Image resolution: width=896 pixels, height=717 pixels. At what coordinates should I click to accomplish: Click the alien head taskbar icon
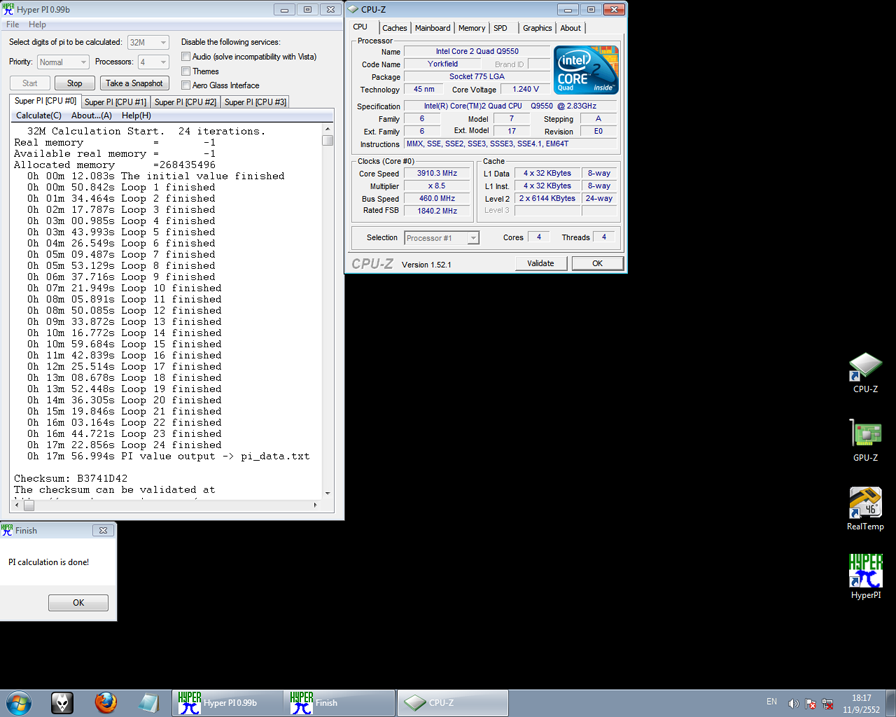tap(62, 703)
